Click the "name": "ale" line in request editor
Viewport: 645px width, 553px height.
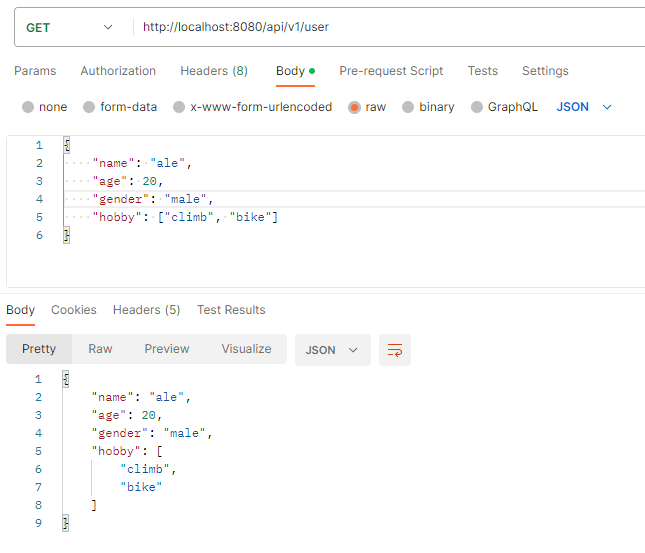142,163
